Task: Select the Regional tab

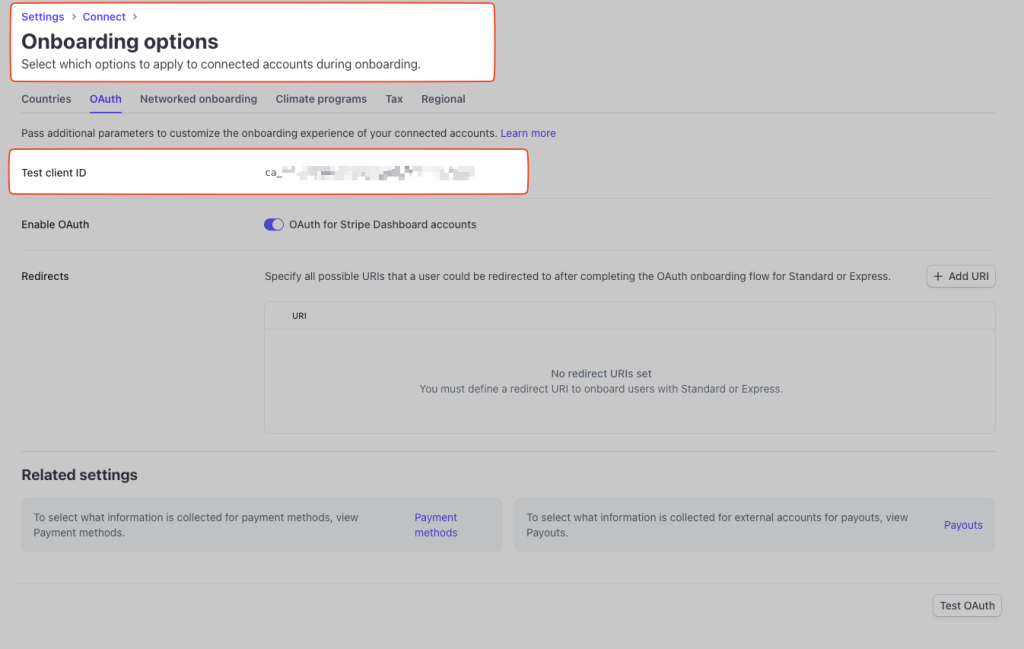Action: tap(443, 99)
